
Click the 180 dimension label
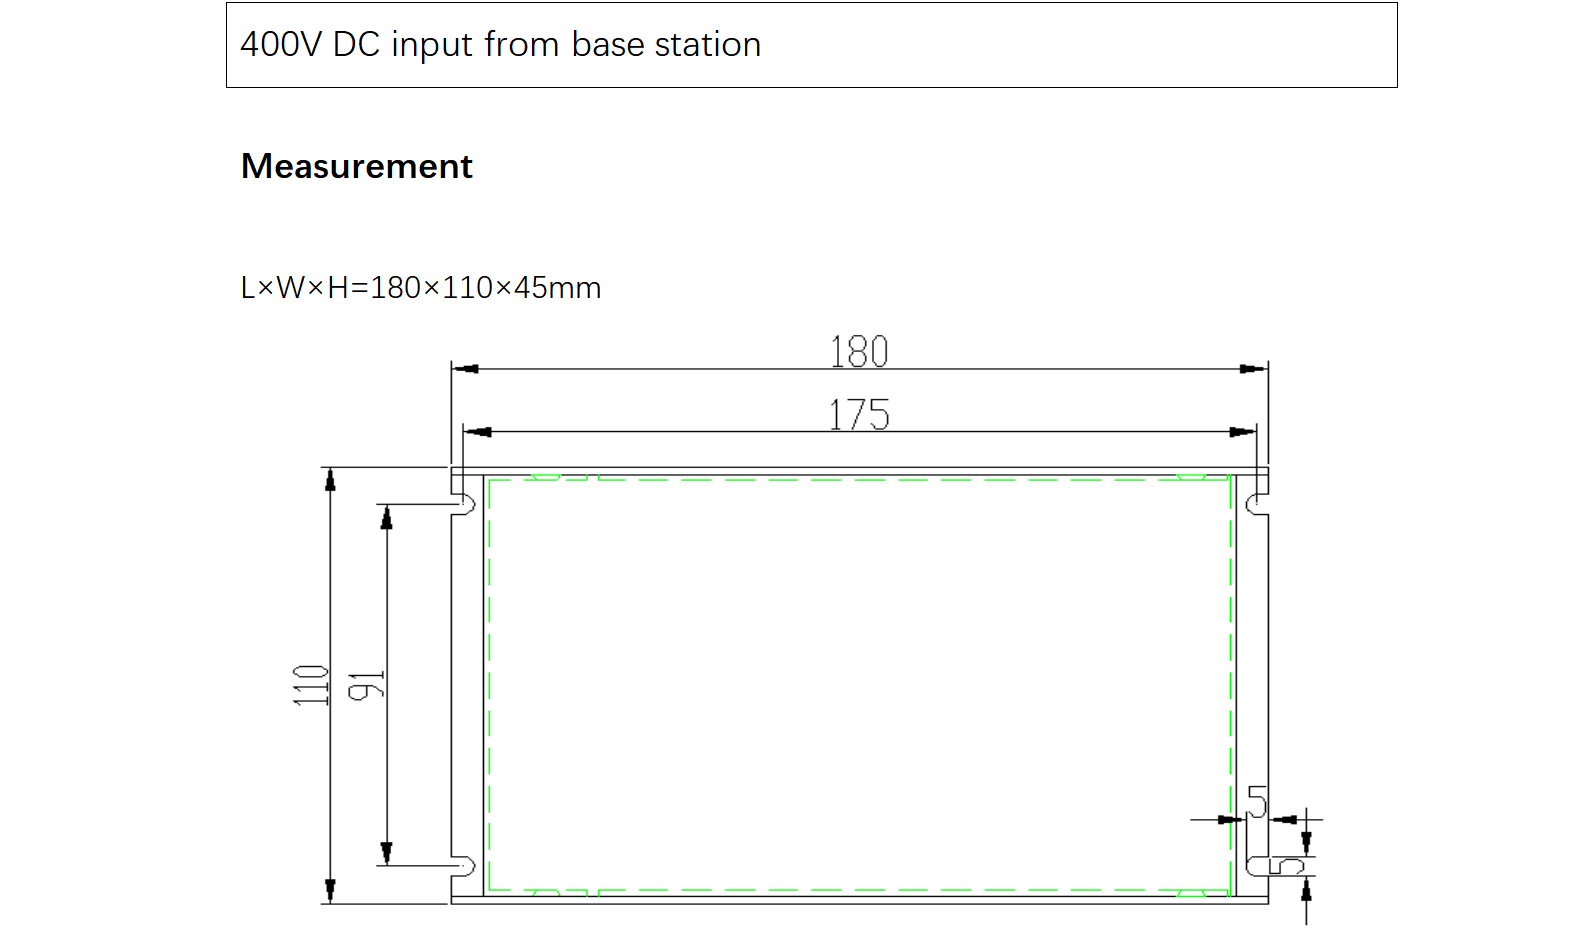pos(859,352)
